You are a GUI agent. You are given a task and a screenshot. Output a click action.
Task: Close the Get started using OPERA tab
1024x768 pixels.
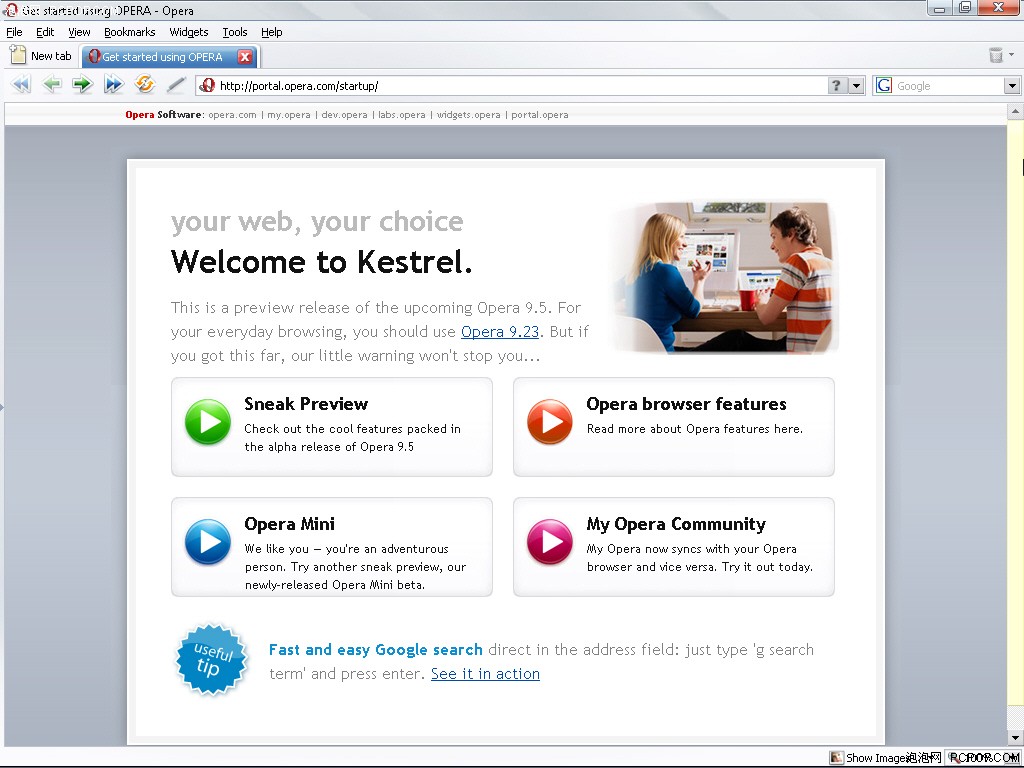click(x=245, y=57)
